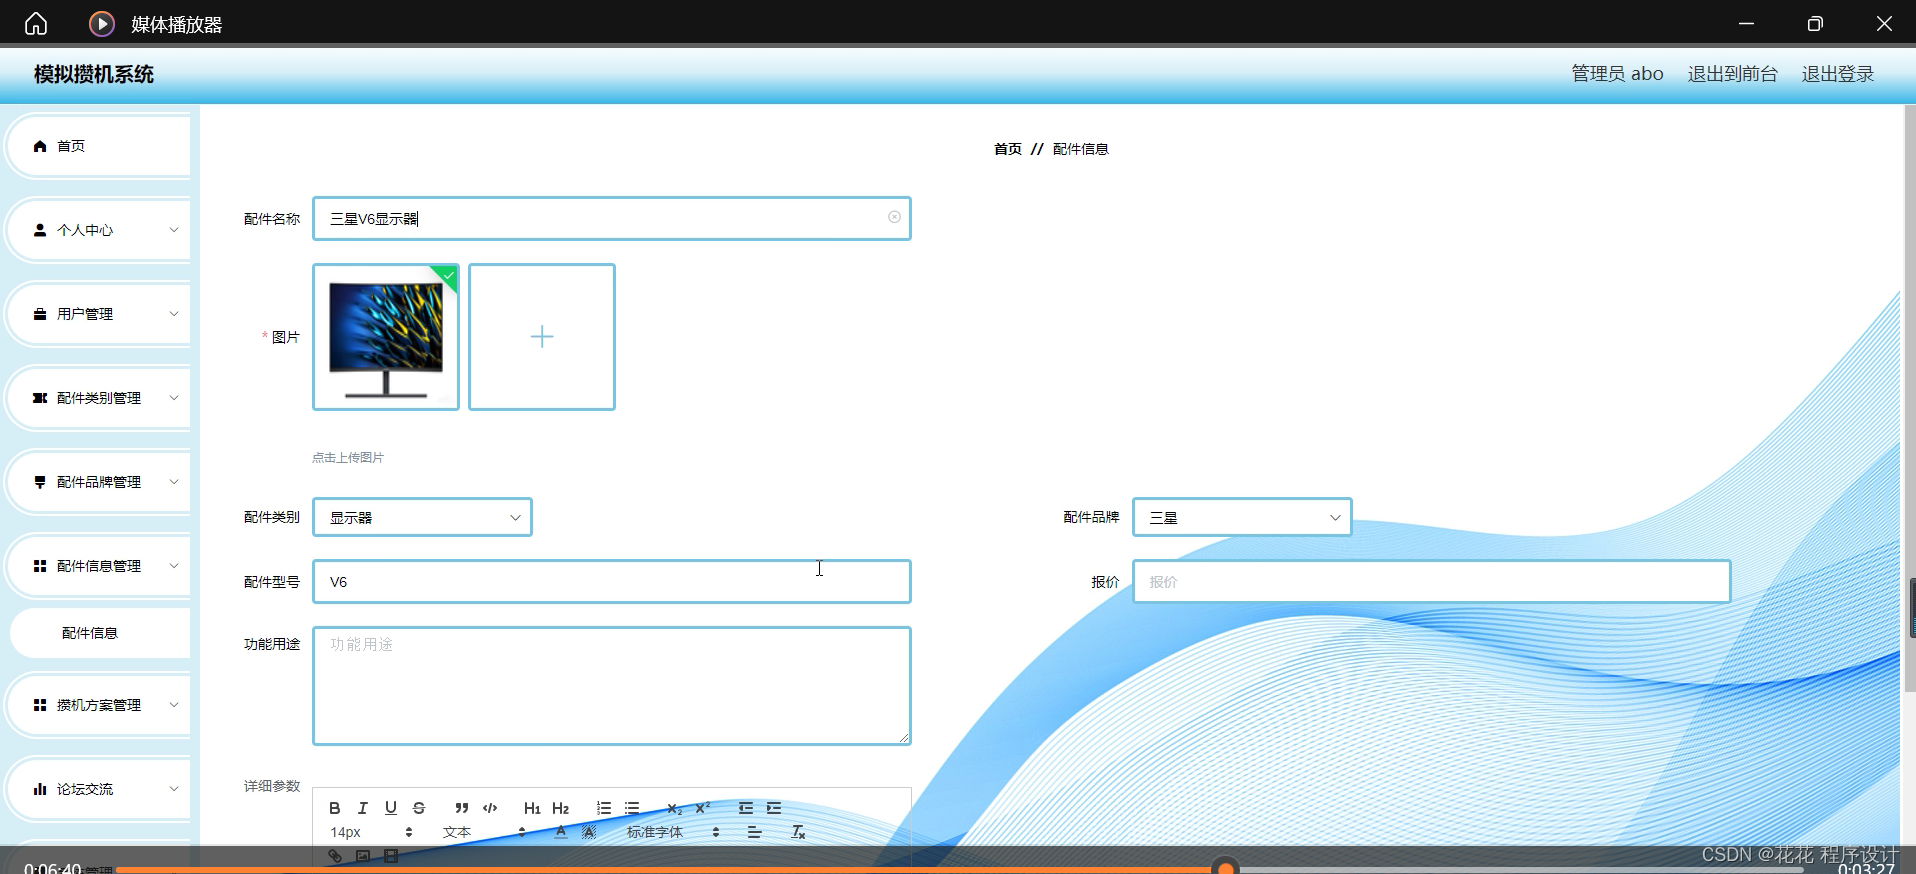This screenshot has height=874, width=1916.
Task: Click the 模拟攒机系统 title
Action: (x=94, y=74)
